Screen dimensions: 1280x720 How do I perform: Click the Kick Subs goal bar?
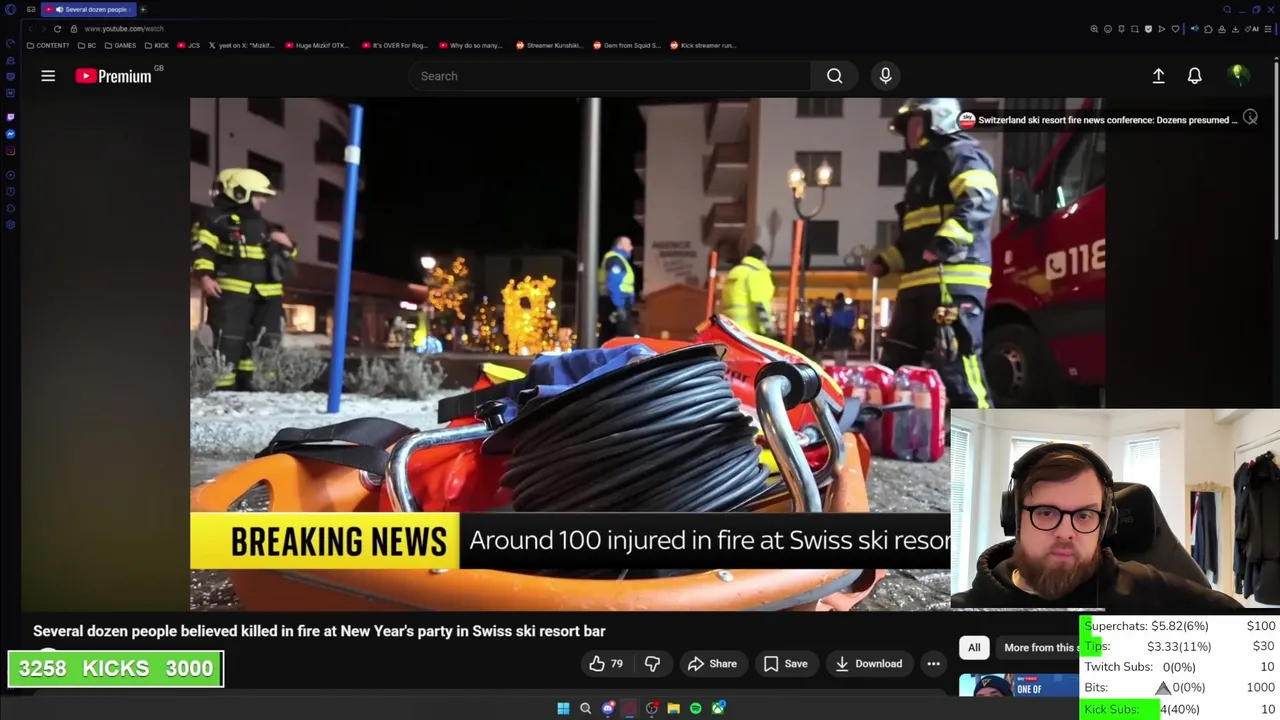[1180, 709]
